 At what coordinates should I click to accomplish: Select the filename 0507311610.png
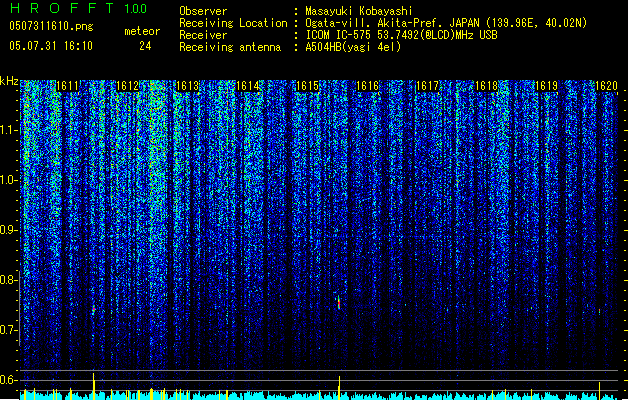point(51,26)
